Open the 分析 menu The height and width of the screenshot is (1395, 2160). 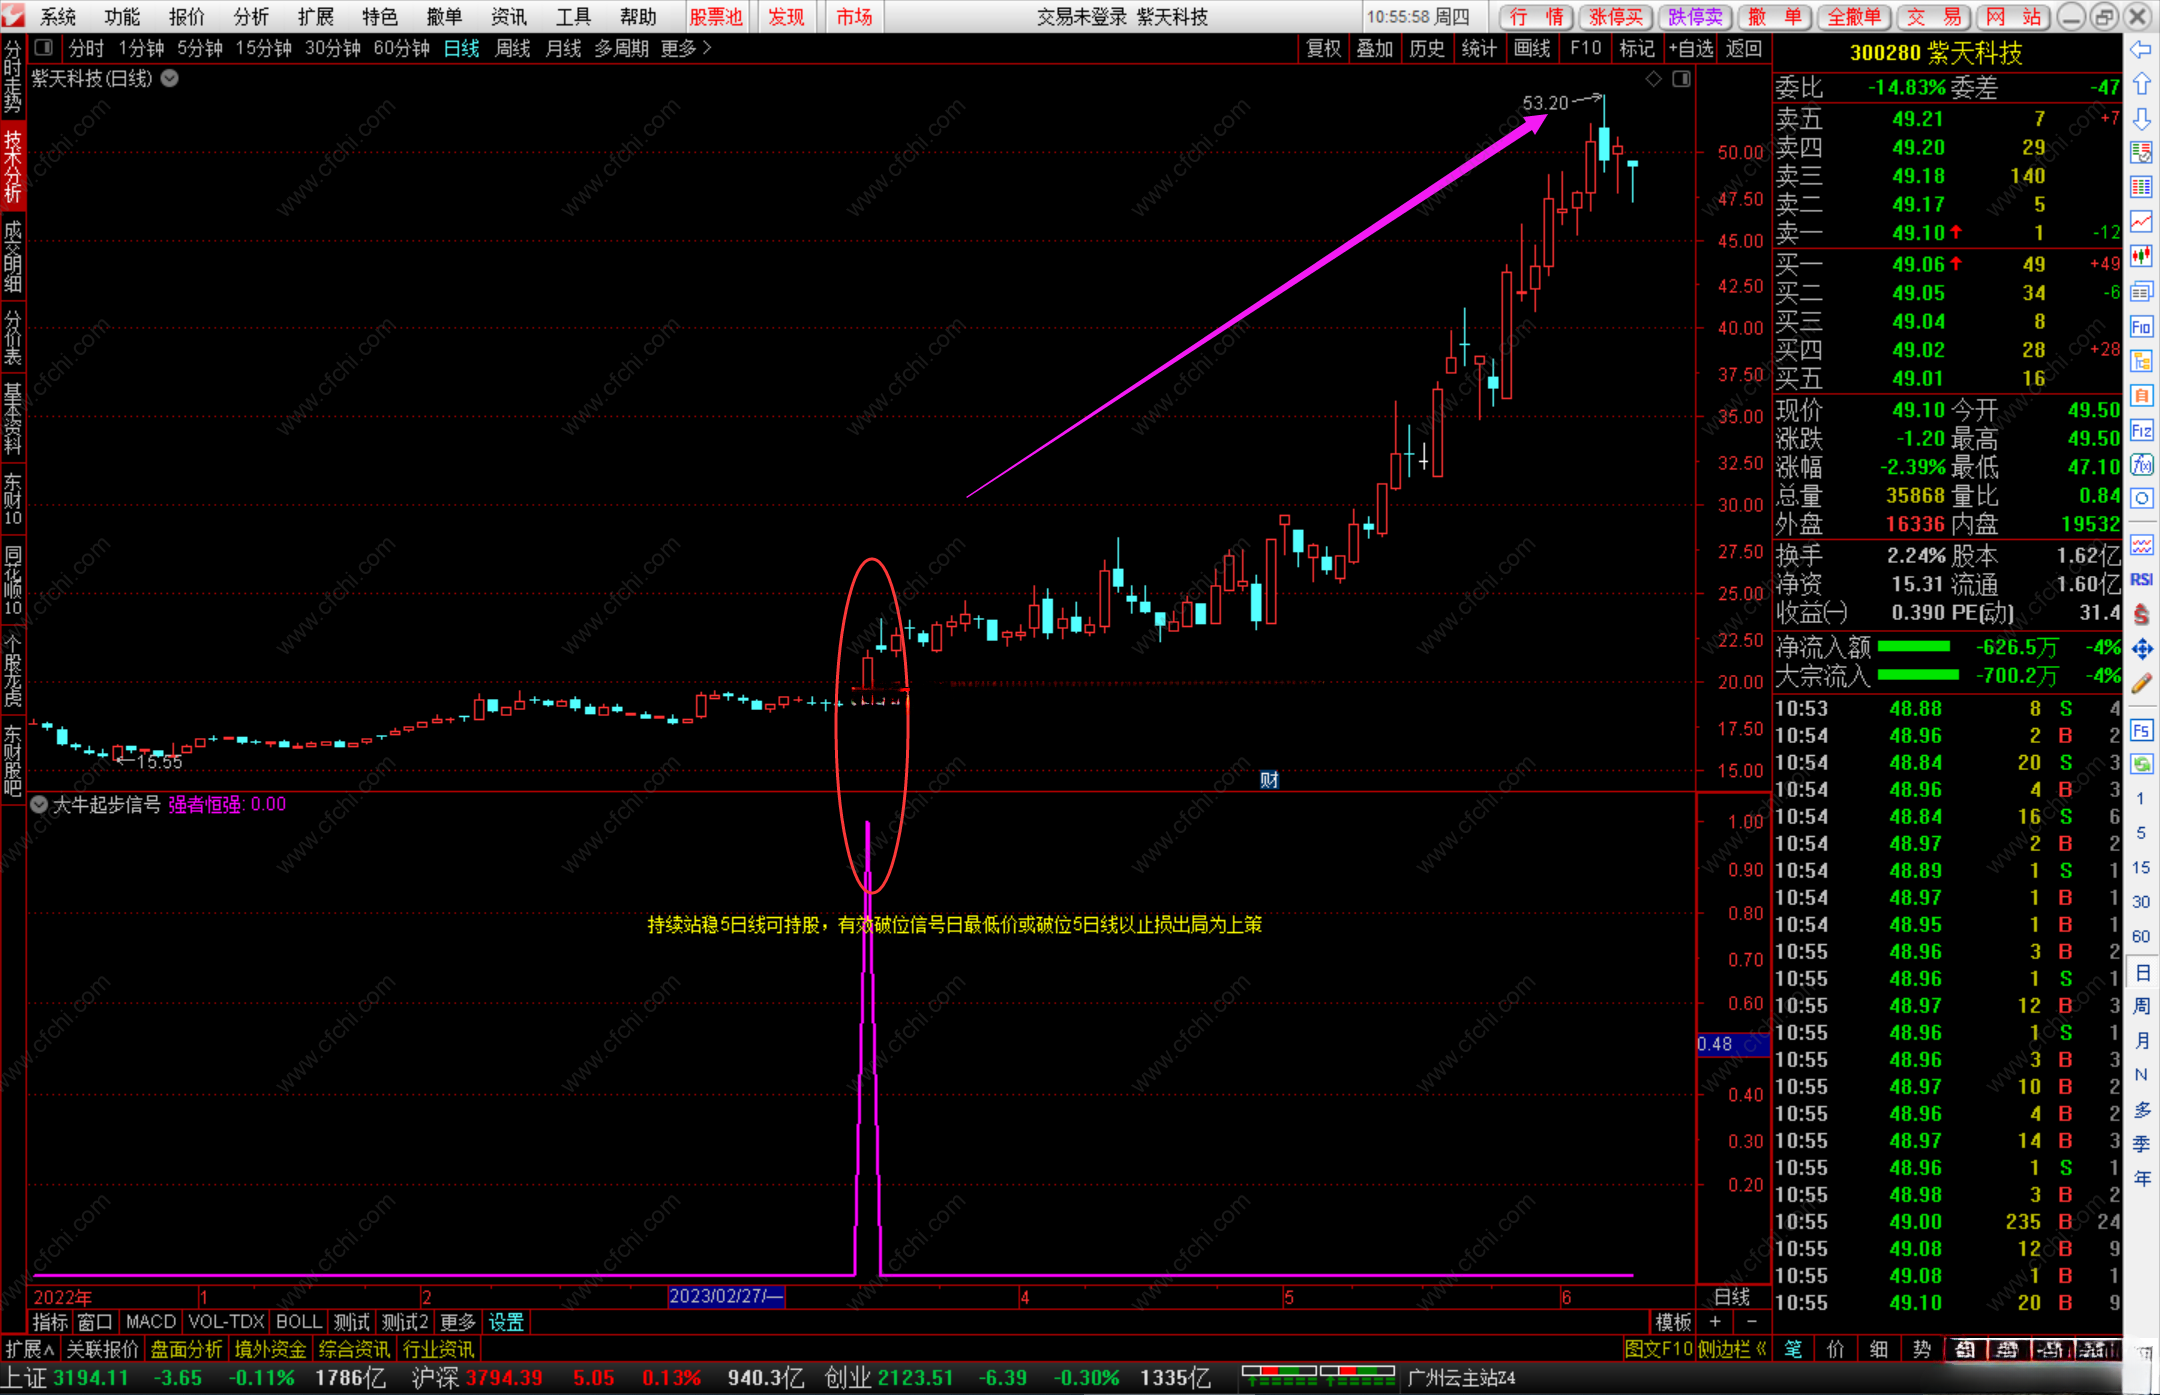[x=250, y=17]
